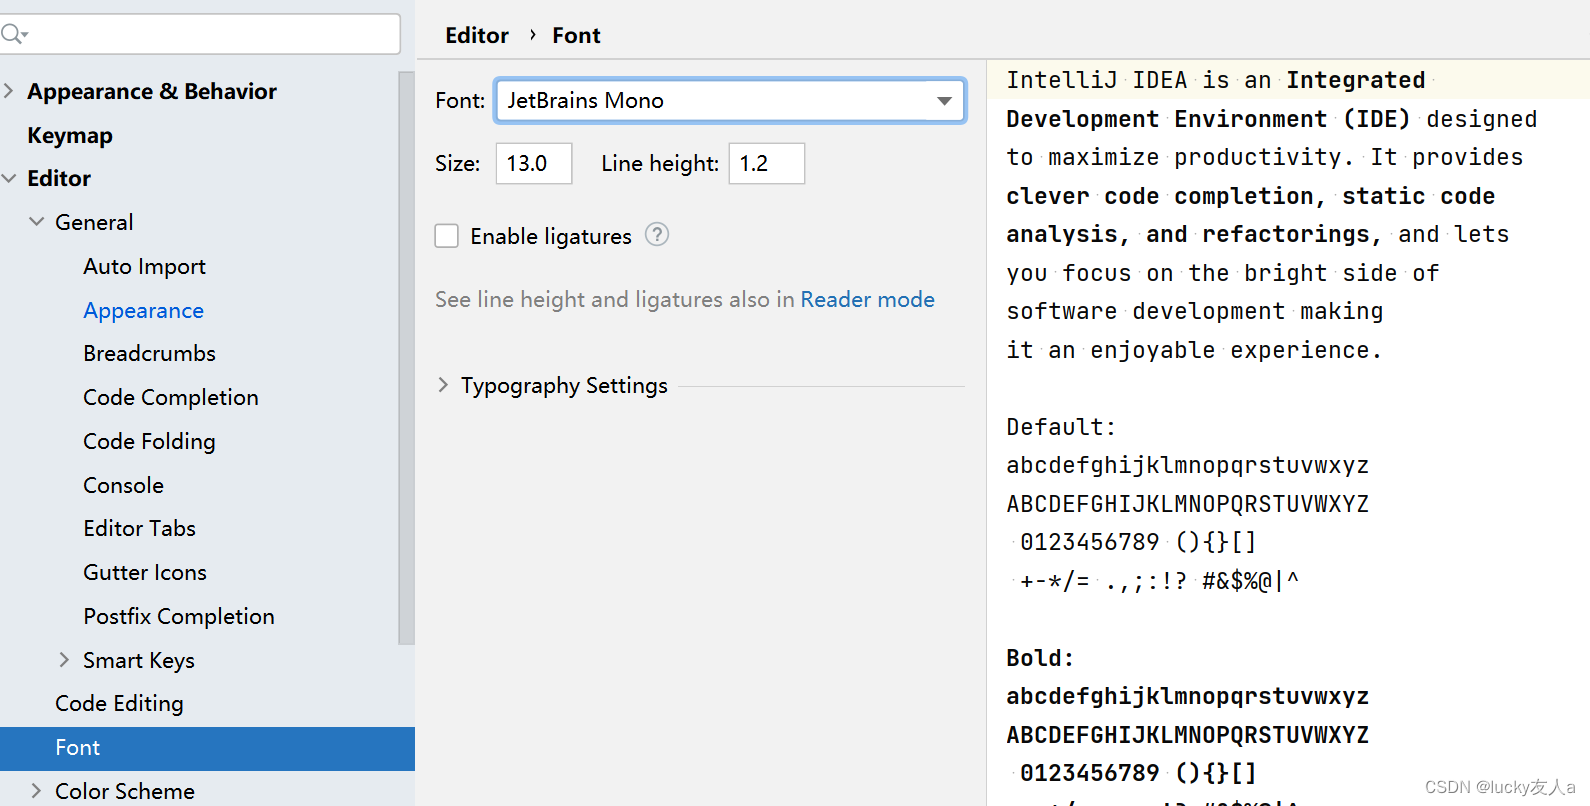Click 'software development making' preview line

tap(1195, 311)
